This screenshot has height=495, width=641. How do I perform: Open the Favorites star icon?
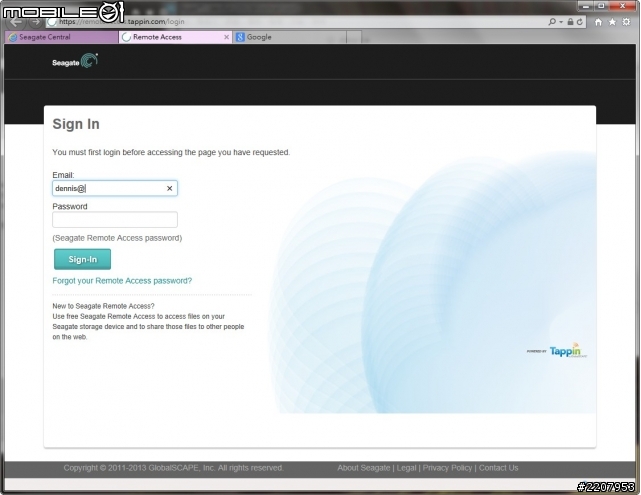click(x=612, y=22)
